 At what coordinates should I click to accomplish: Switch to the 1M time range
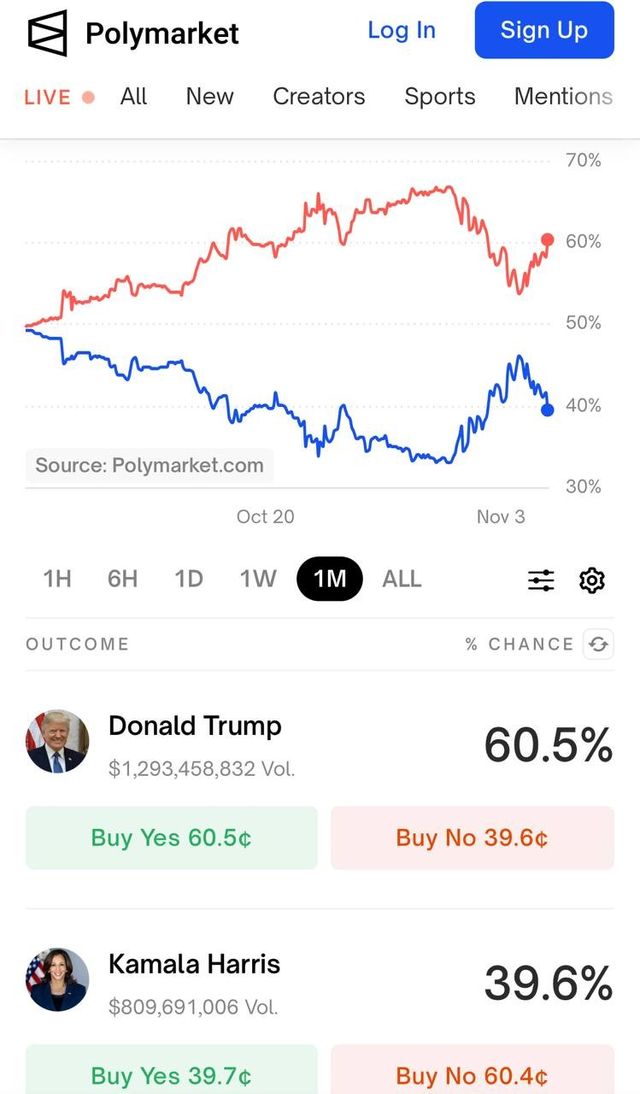[329, 579]
